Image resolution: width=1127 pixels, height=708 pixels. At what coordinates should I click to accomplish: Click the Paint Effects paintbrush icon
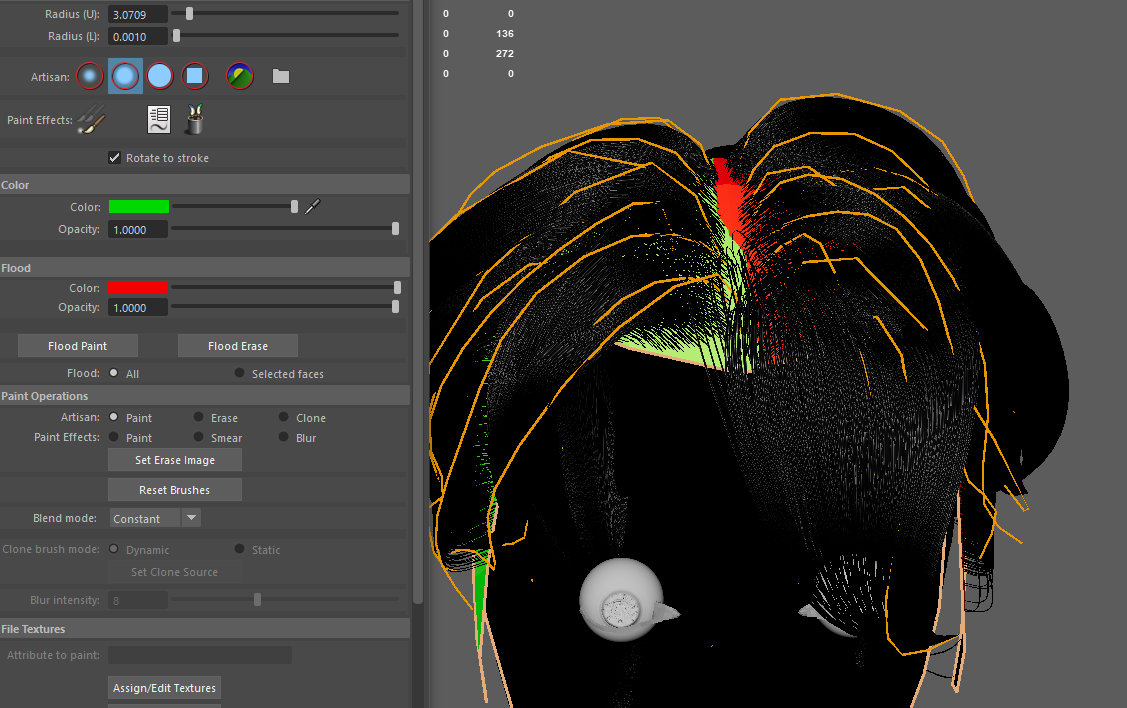point(91,120)
